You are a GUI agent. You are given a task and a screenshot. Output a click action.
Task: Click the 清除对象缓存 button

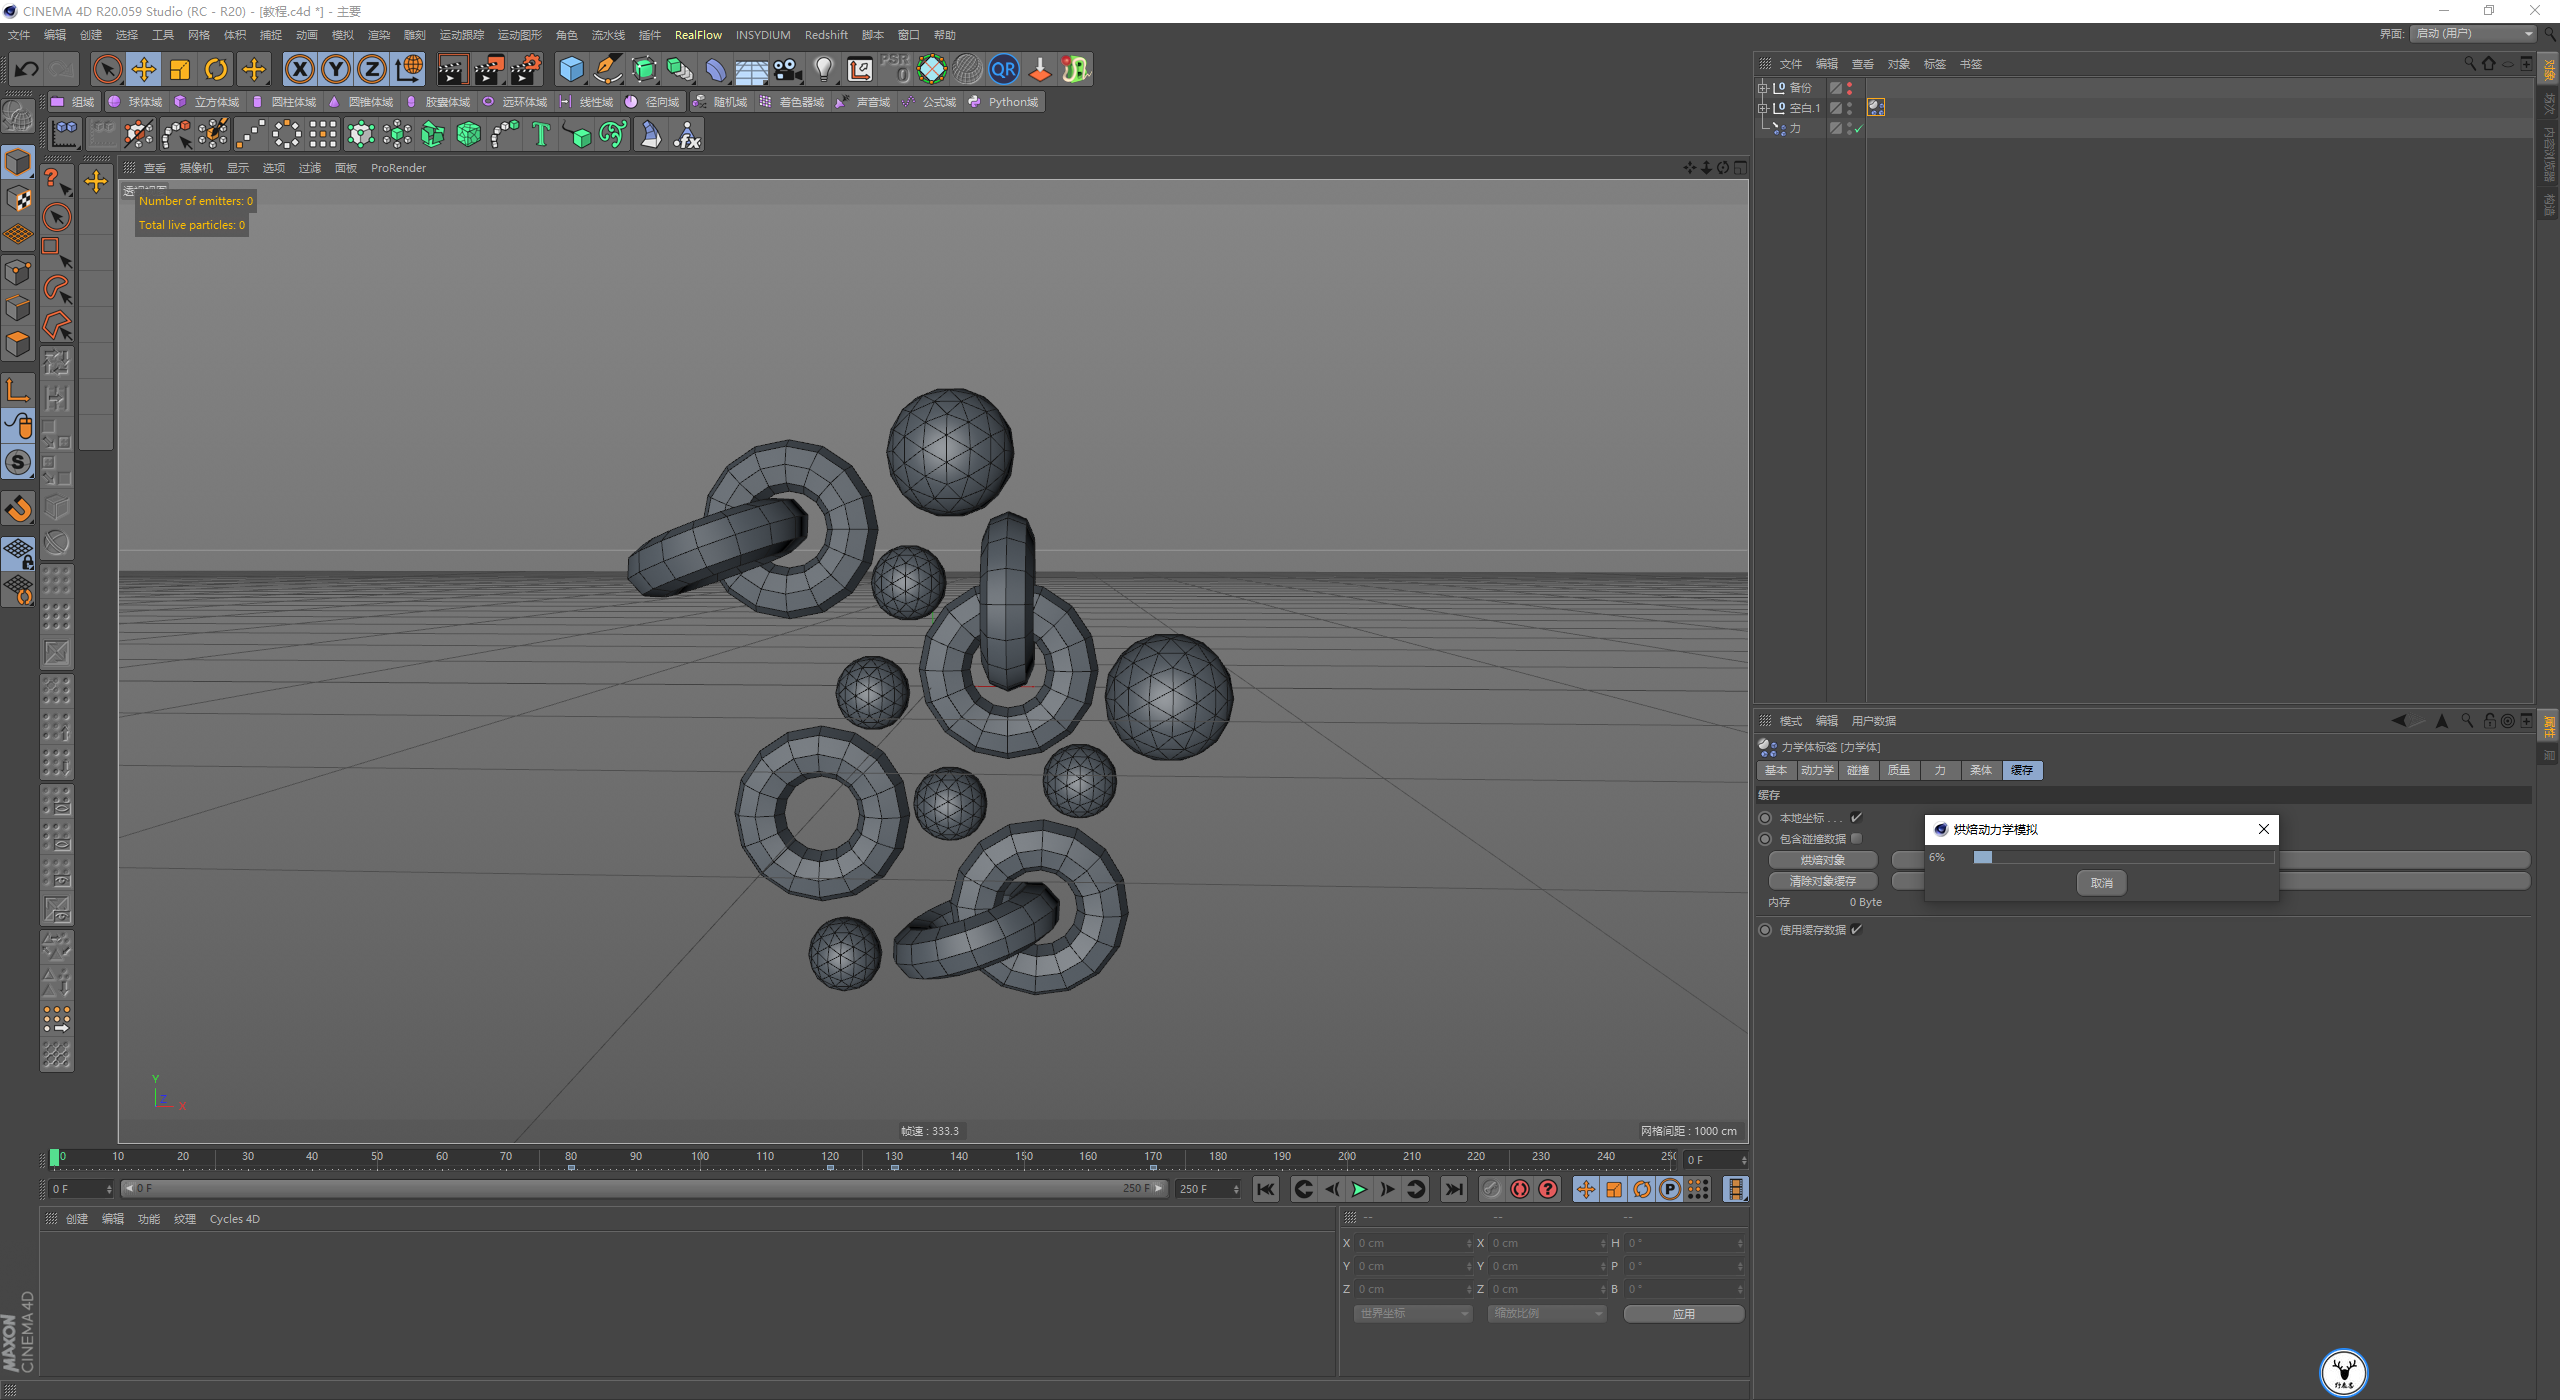[1822, 881]
